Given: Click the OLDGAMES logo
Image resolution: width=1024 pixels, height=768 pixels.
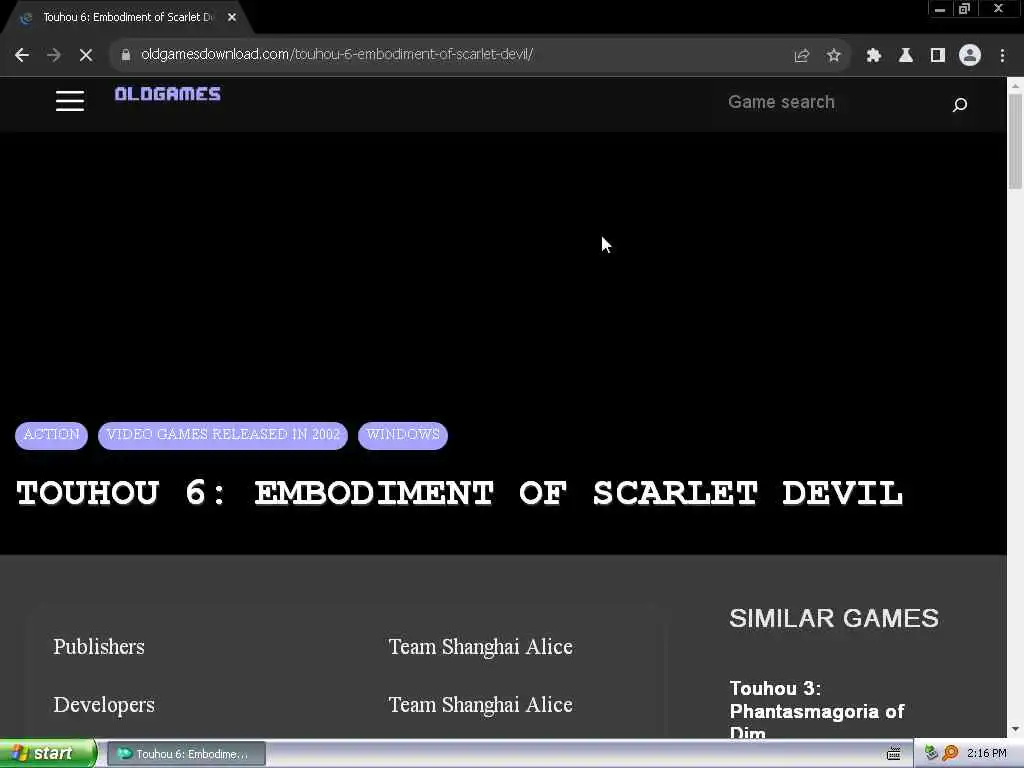Looking at the screenshot, I should point(168,94).
